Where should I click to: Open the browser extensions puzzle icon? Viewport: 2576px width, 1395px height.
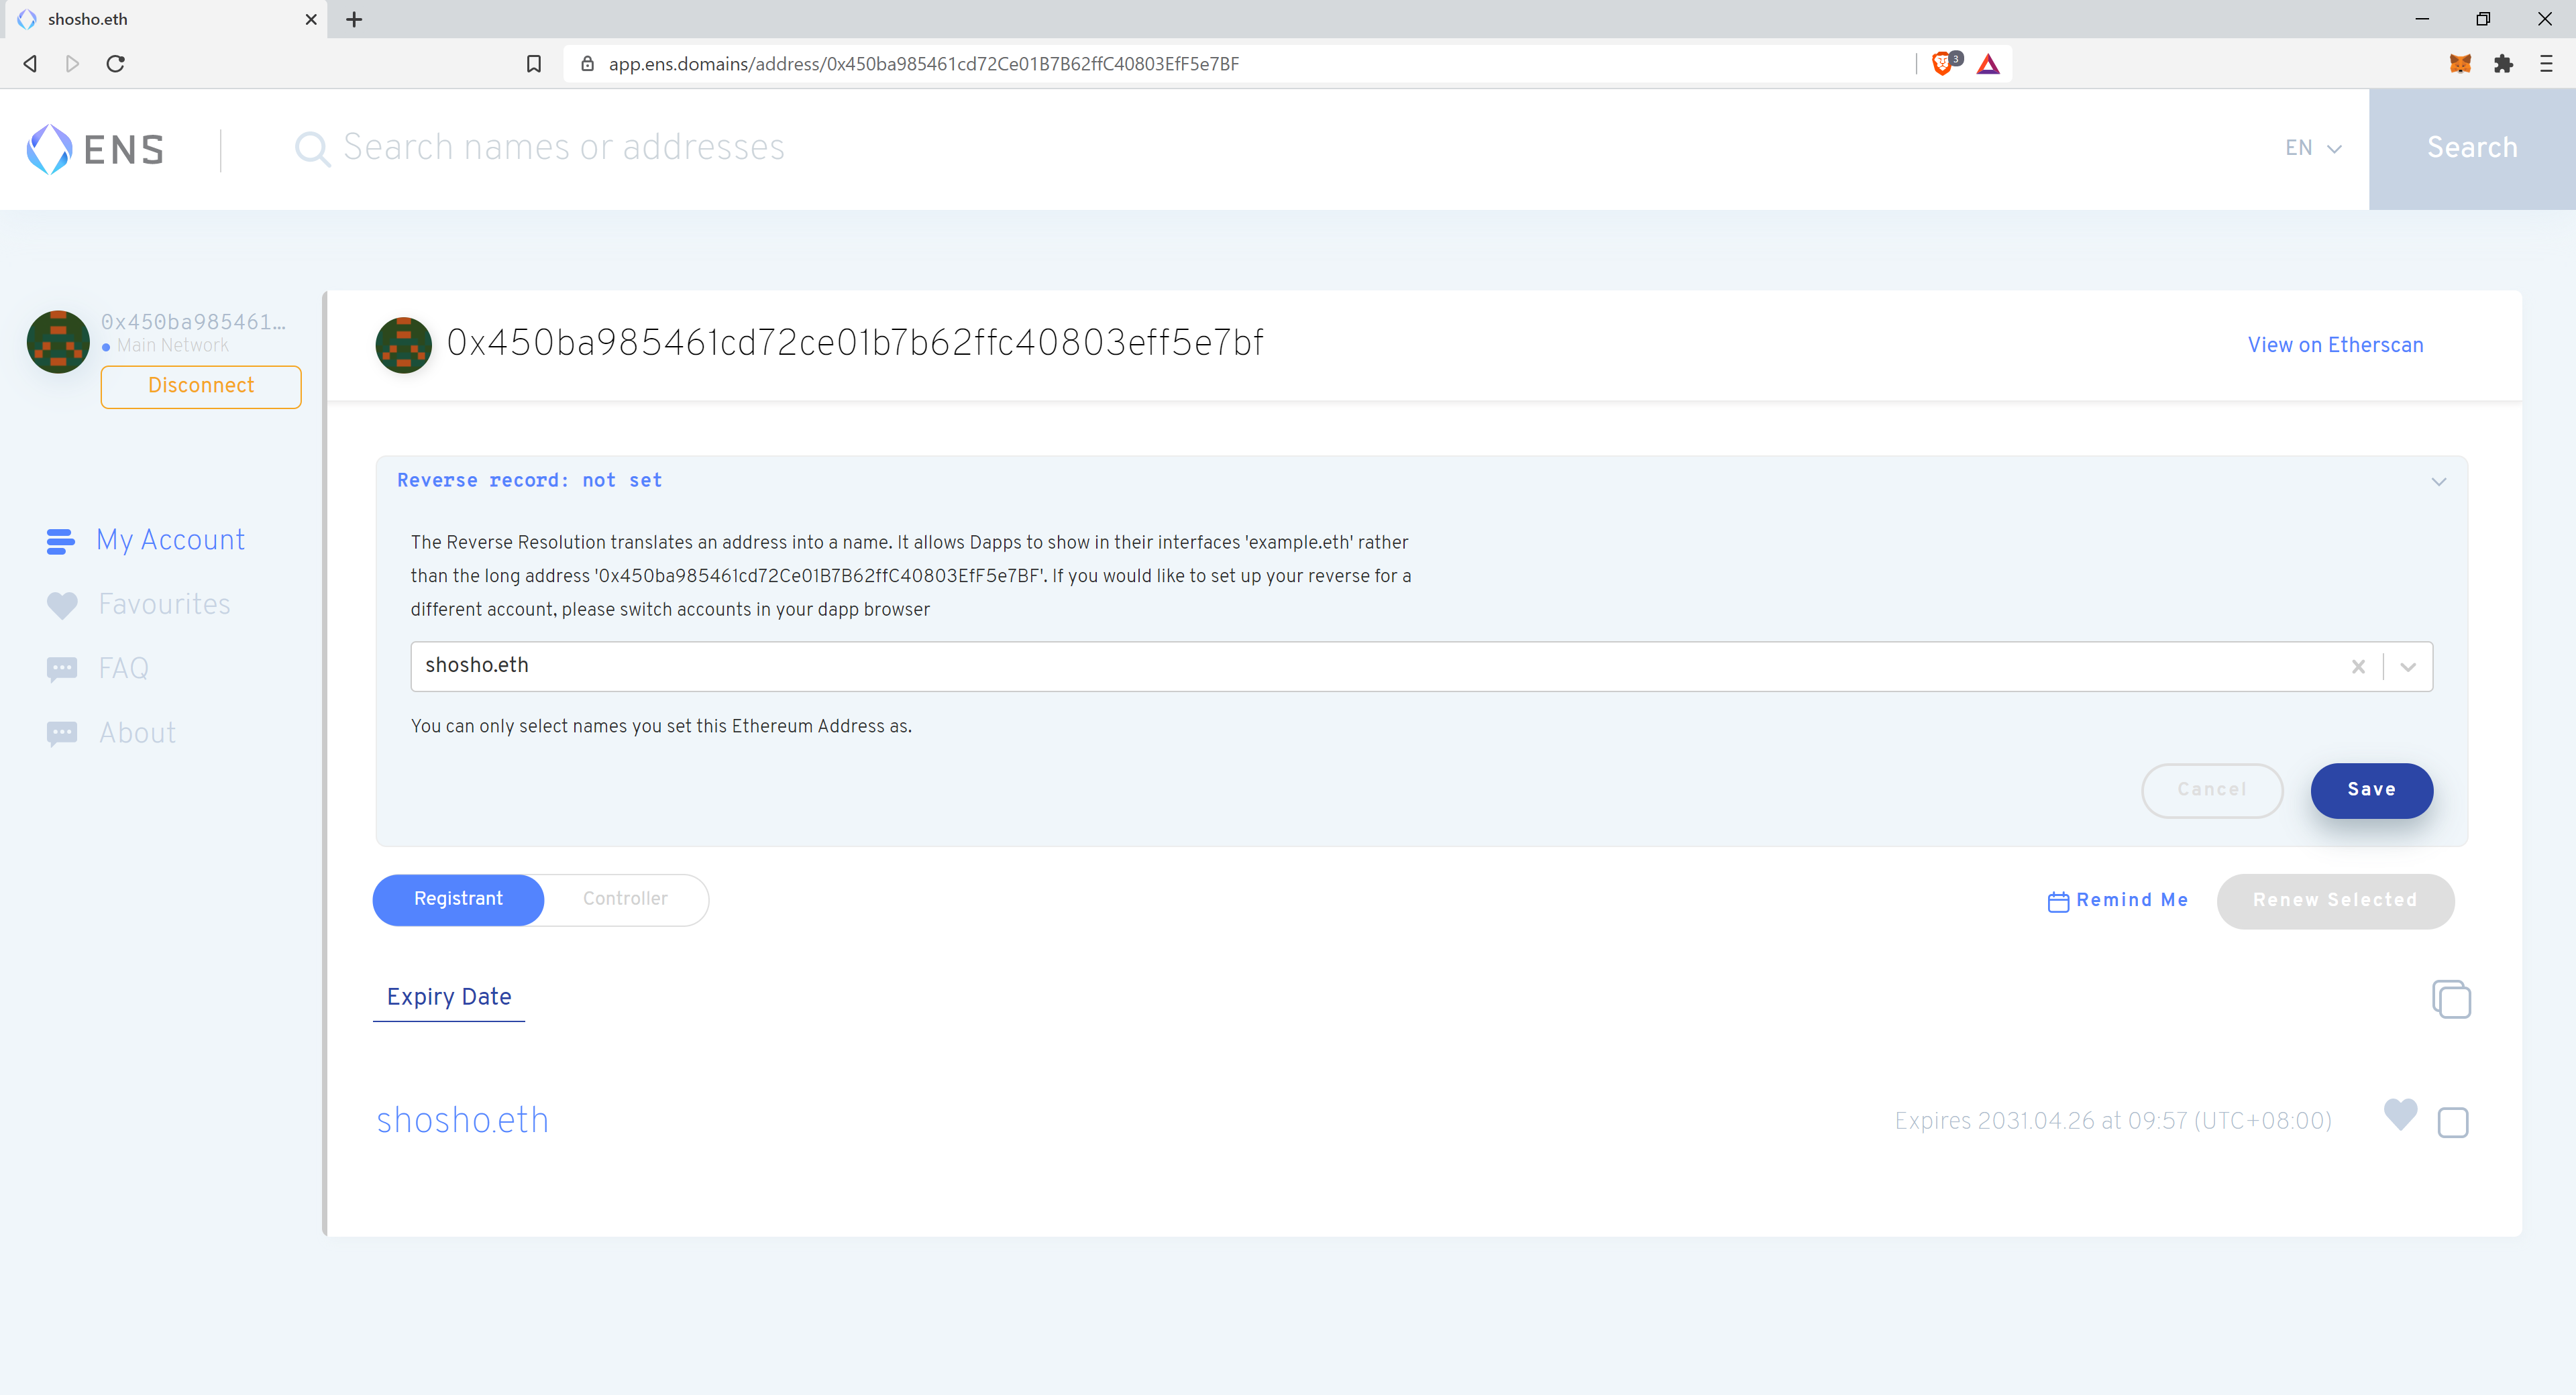click(2503, 64)
